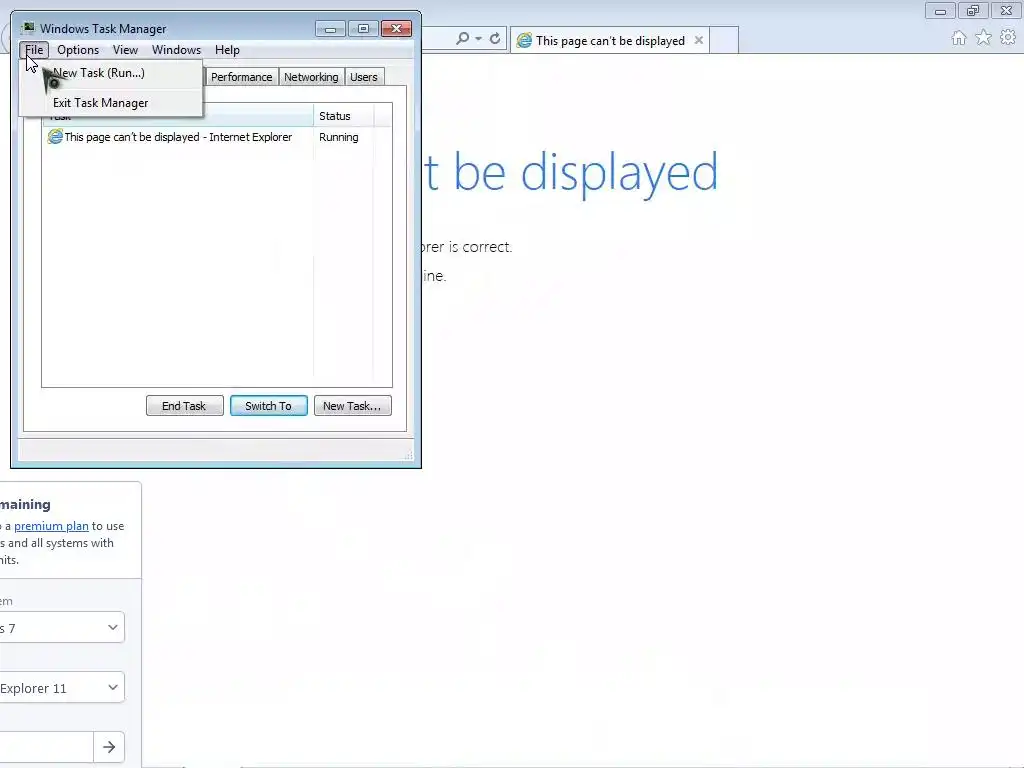
Task: Open the Windows menu
Action: (x=176, y=50)
